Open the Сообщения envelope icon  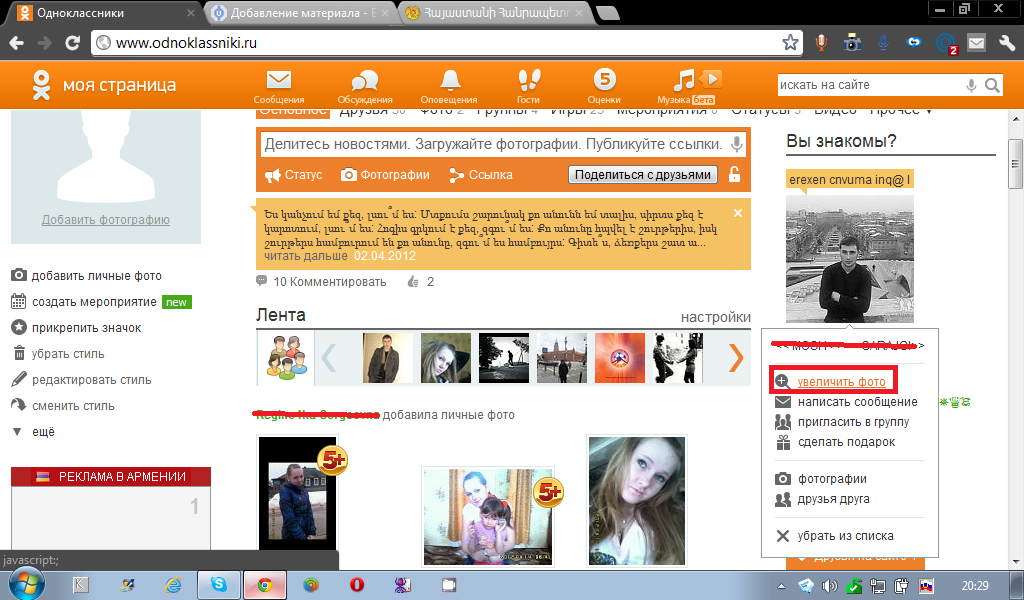coord(279,80)
